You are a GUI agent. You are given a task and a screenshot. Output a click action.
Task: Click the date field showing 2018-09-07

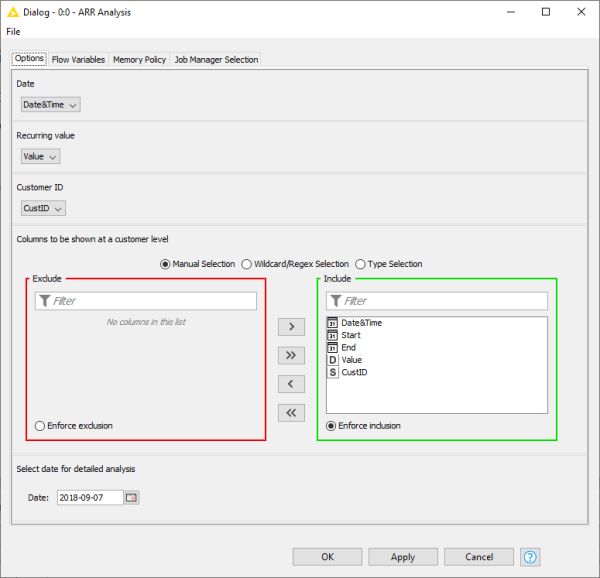[90, 498]
